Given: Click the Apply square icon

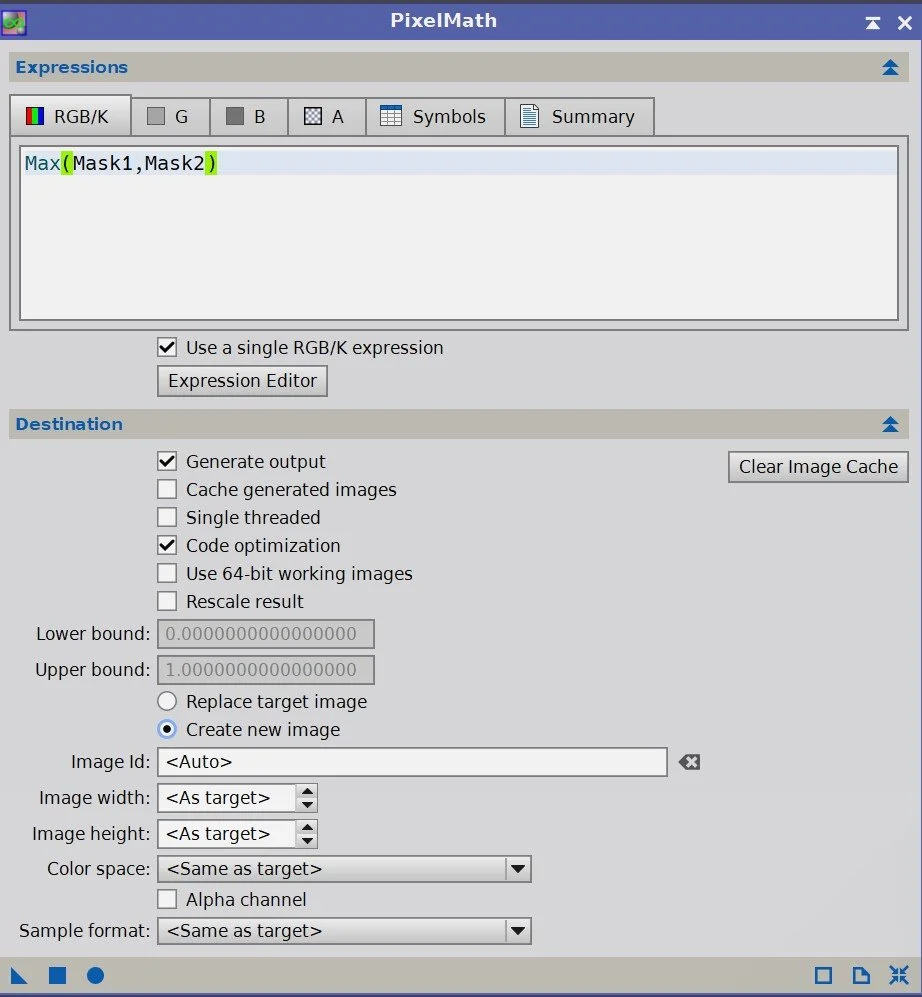Looking at the screenshot, I should (57, 975).
